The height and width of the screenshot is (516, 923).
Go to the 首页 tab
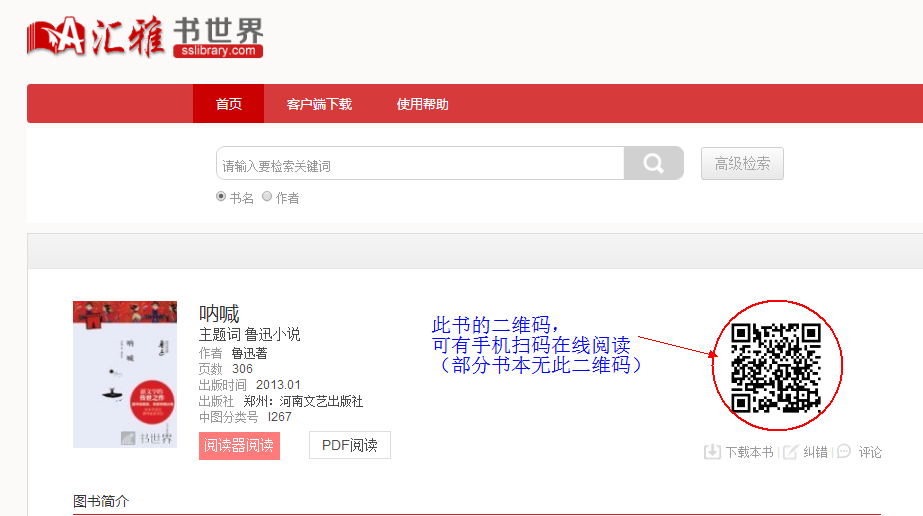[x=228, y=104]
